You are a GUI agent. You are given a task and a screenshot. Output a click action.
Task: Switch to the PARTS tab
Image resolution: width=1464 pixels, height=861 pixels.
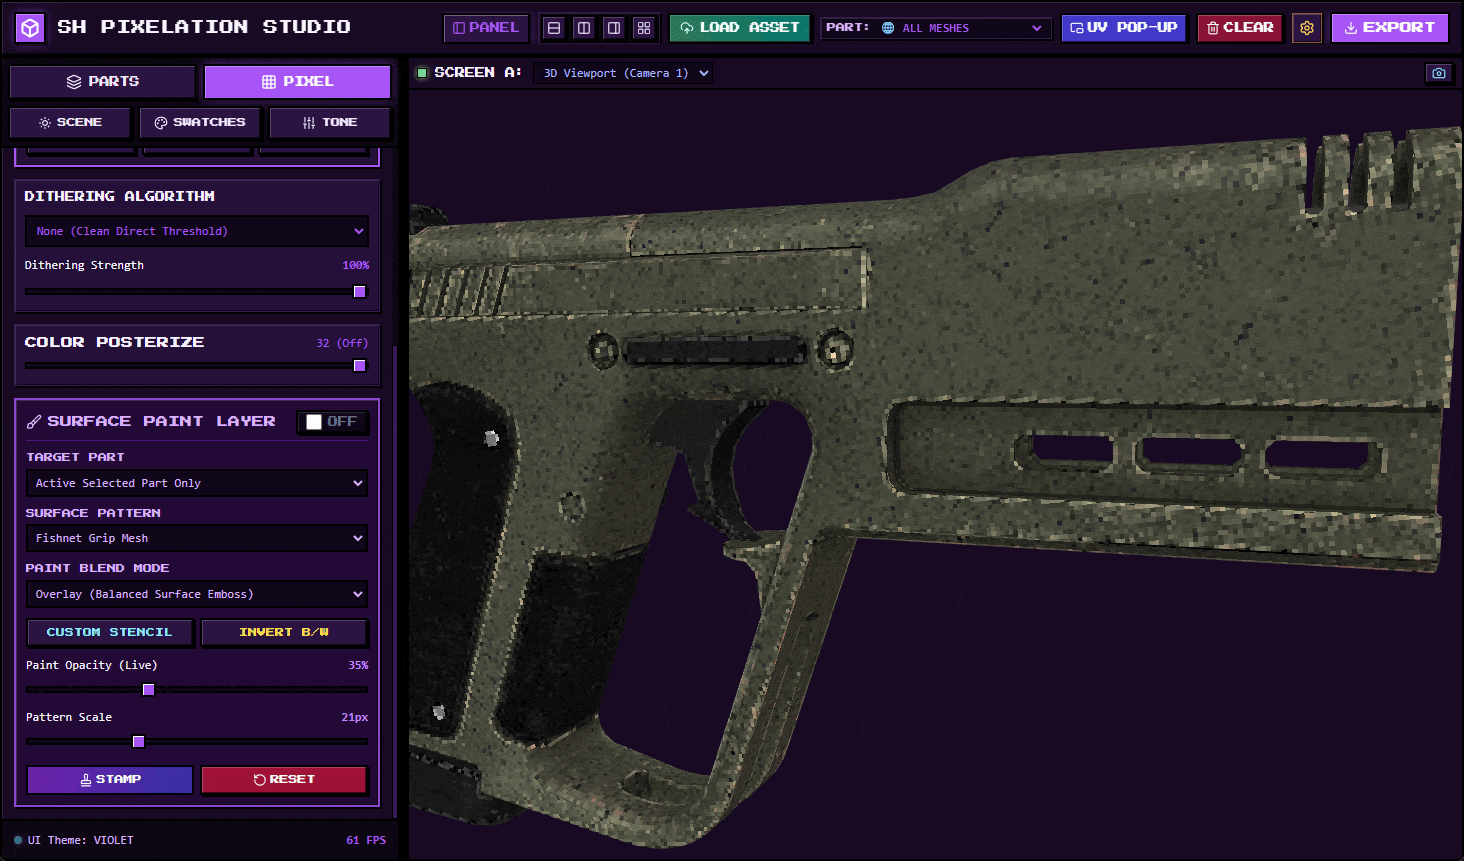coord(103,82)
